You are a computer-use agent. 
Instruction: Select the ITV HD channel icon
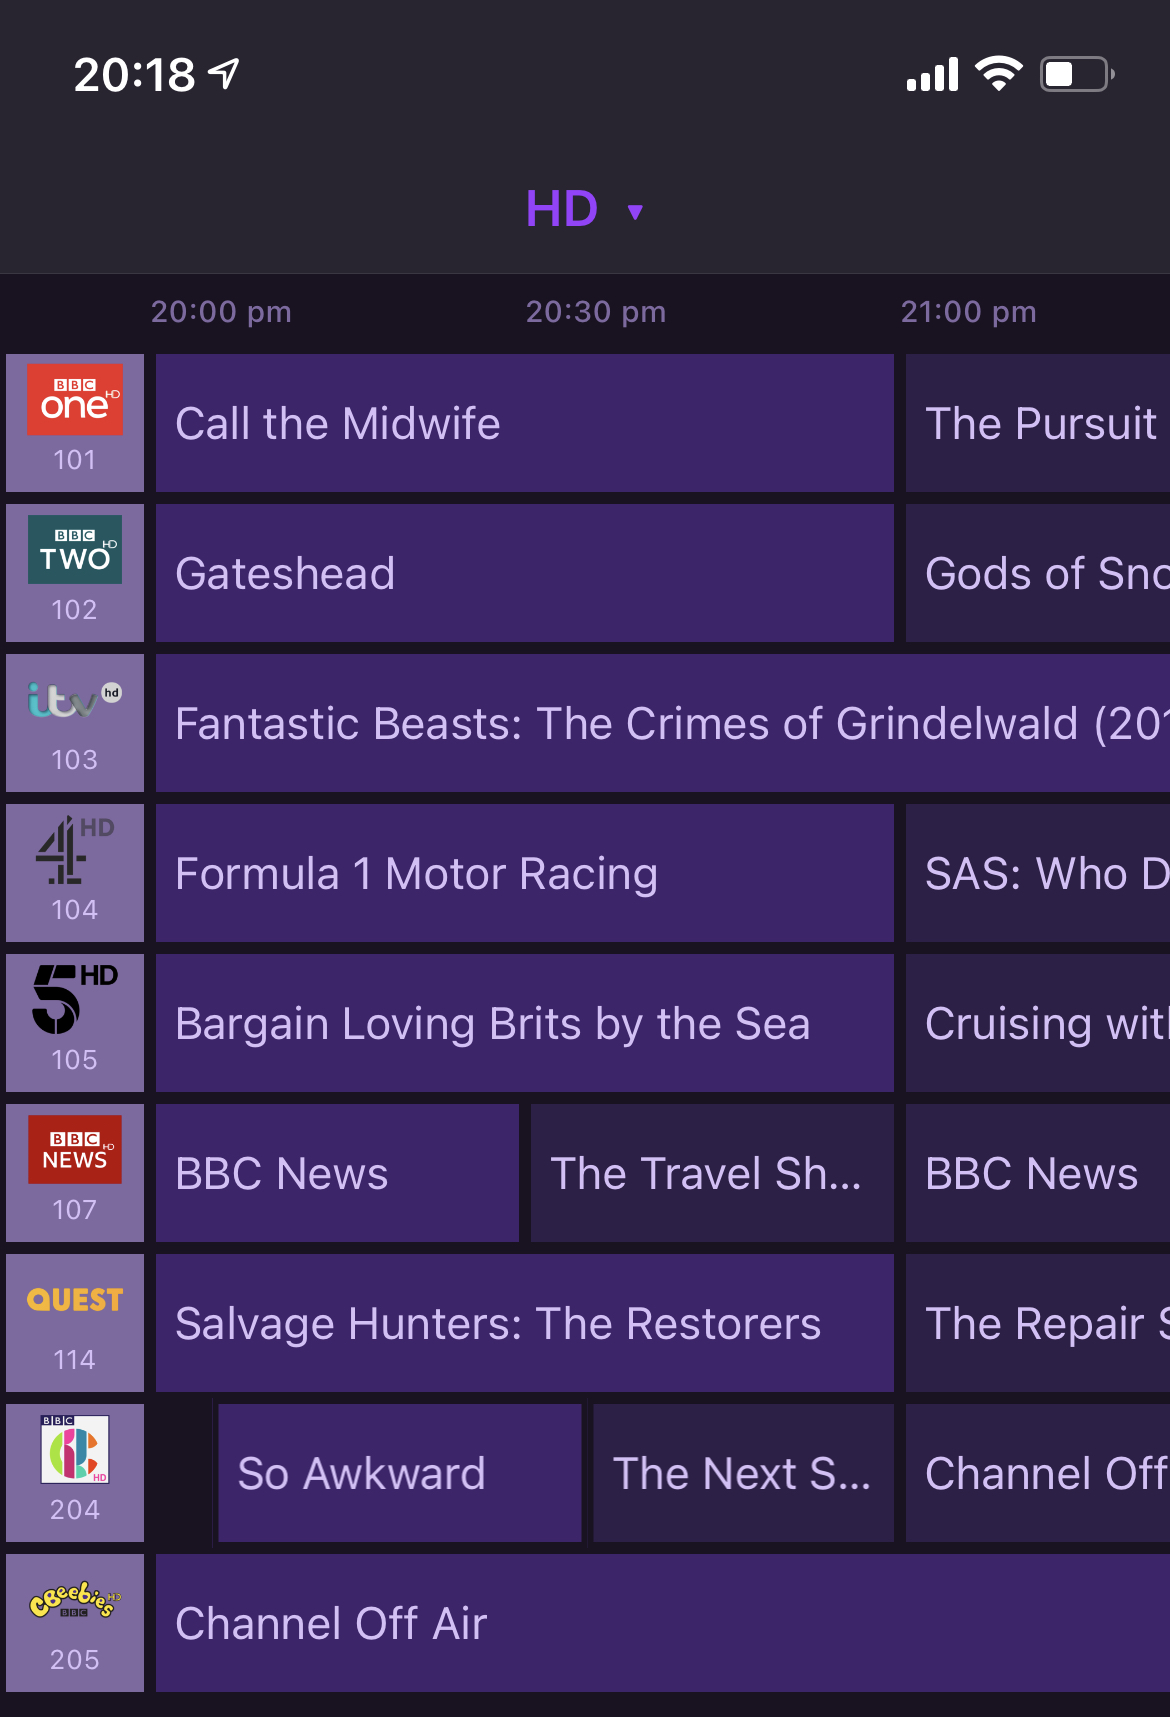[75, 700]
